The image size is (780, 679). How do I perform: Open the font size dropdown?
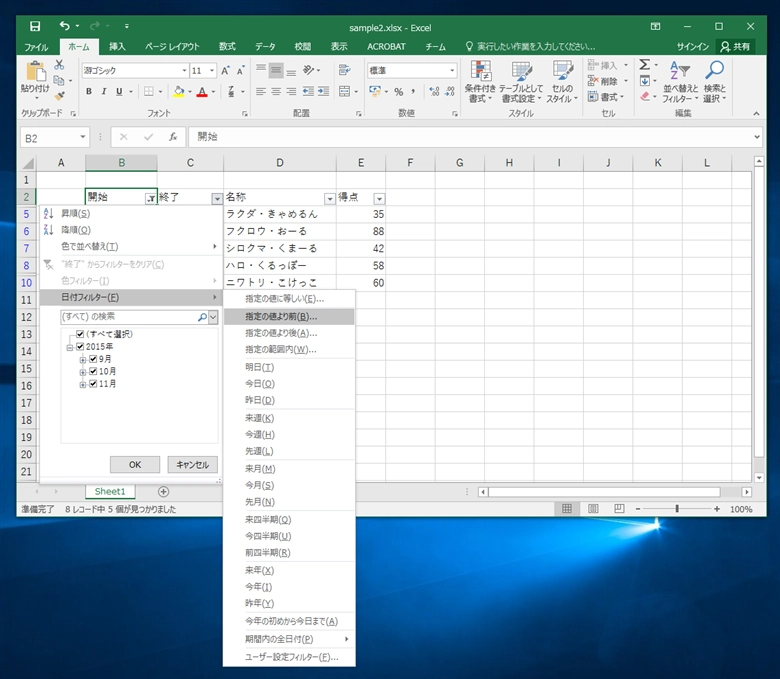(x=212, y=71)
